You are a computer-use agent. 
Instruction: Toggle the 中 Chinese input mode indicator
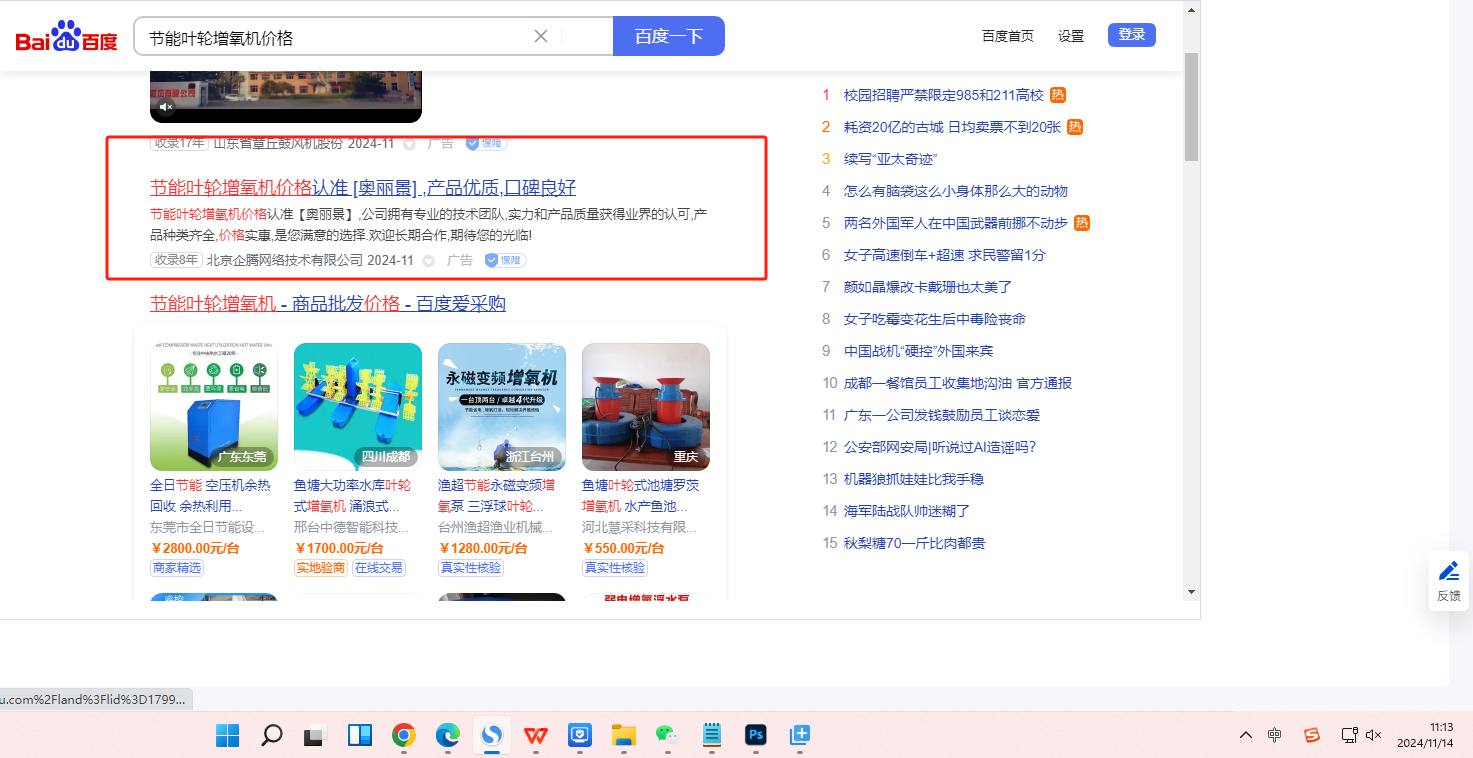pyautogui.click(x=1274, y=735)
